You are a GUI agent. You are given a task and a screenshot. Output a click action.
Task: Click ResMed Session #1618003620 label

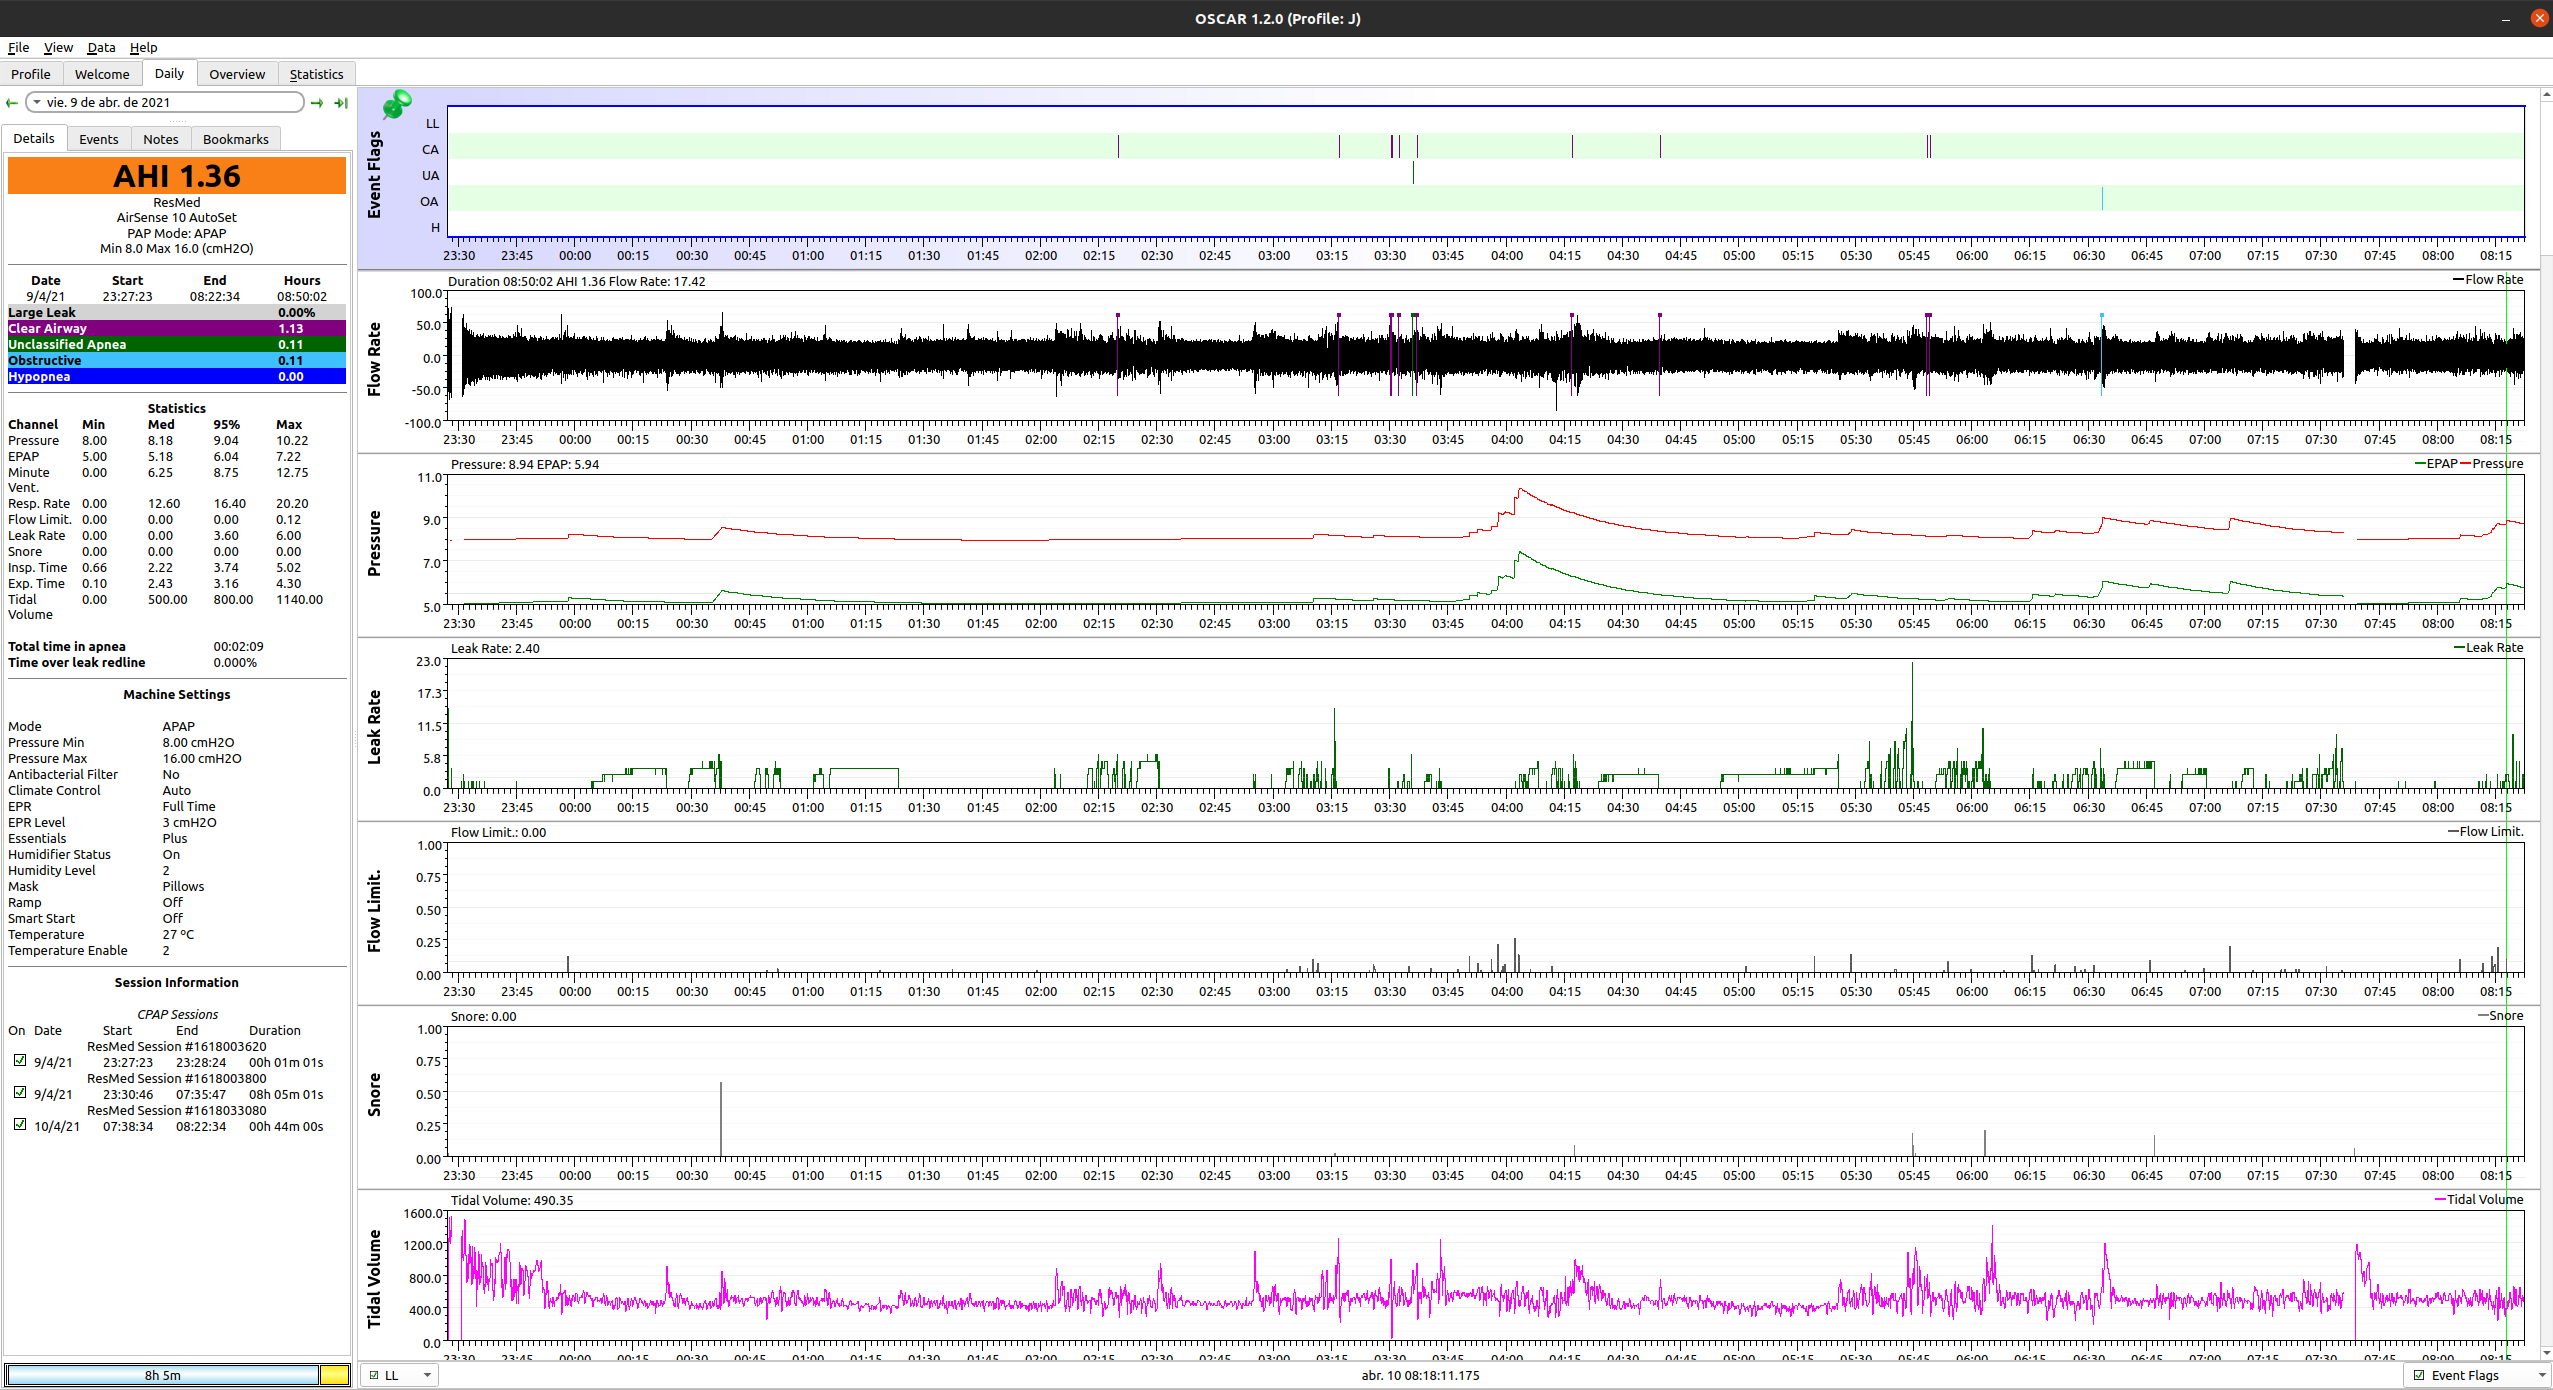coord(177,1046)
